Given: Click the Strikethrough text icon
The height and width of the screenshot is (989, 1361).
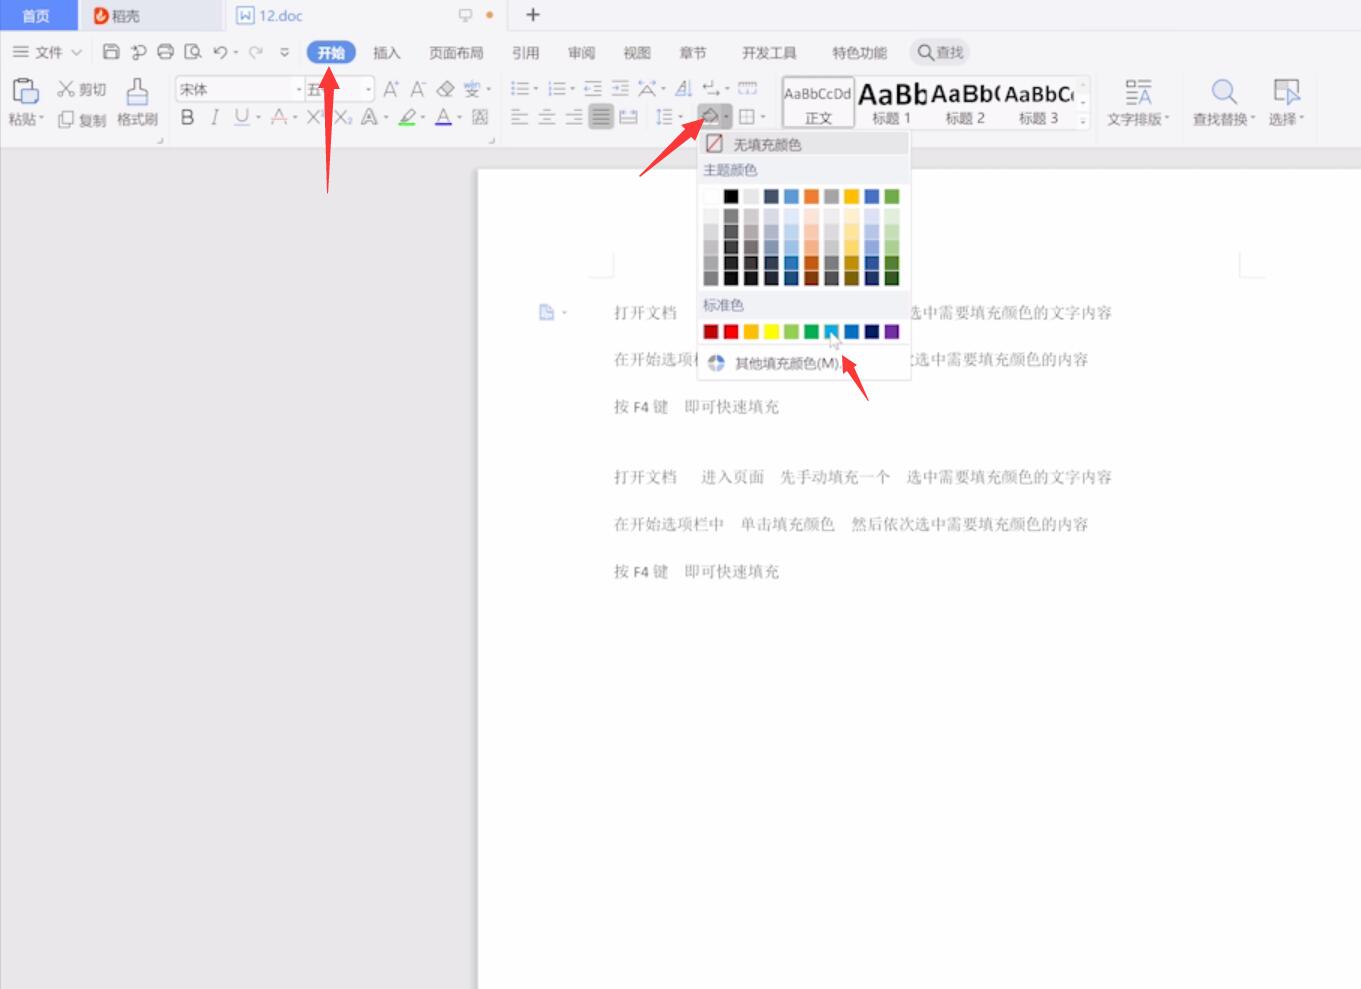Looking at the screenshot, I should coord(279,117).
